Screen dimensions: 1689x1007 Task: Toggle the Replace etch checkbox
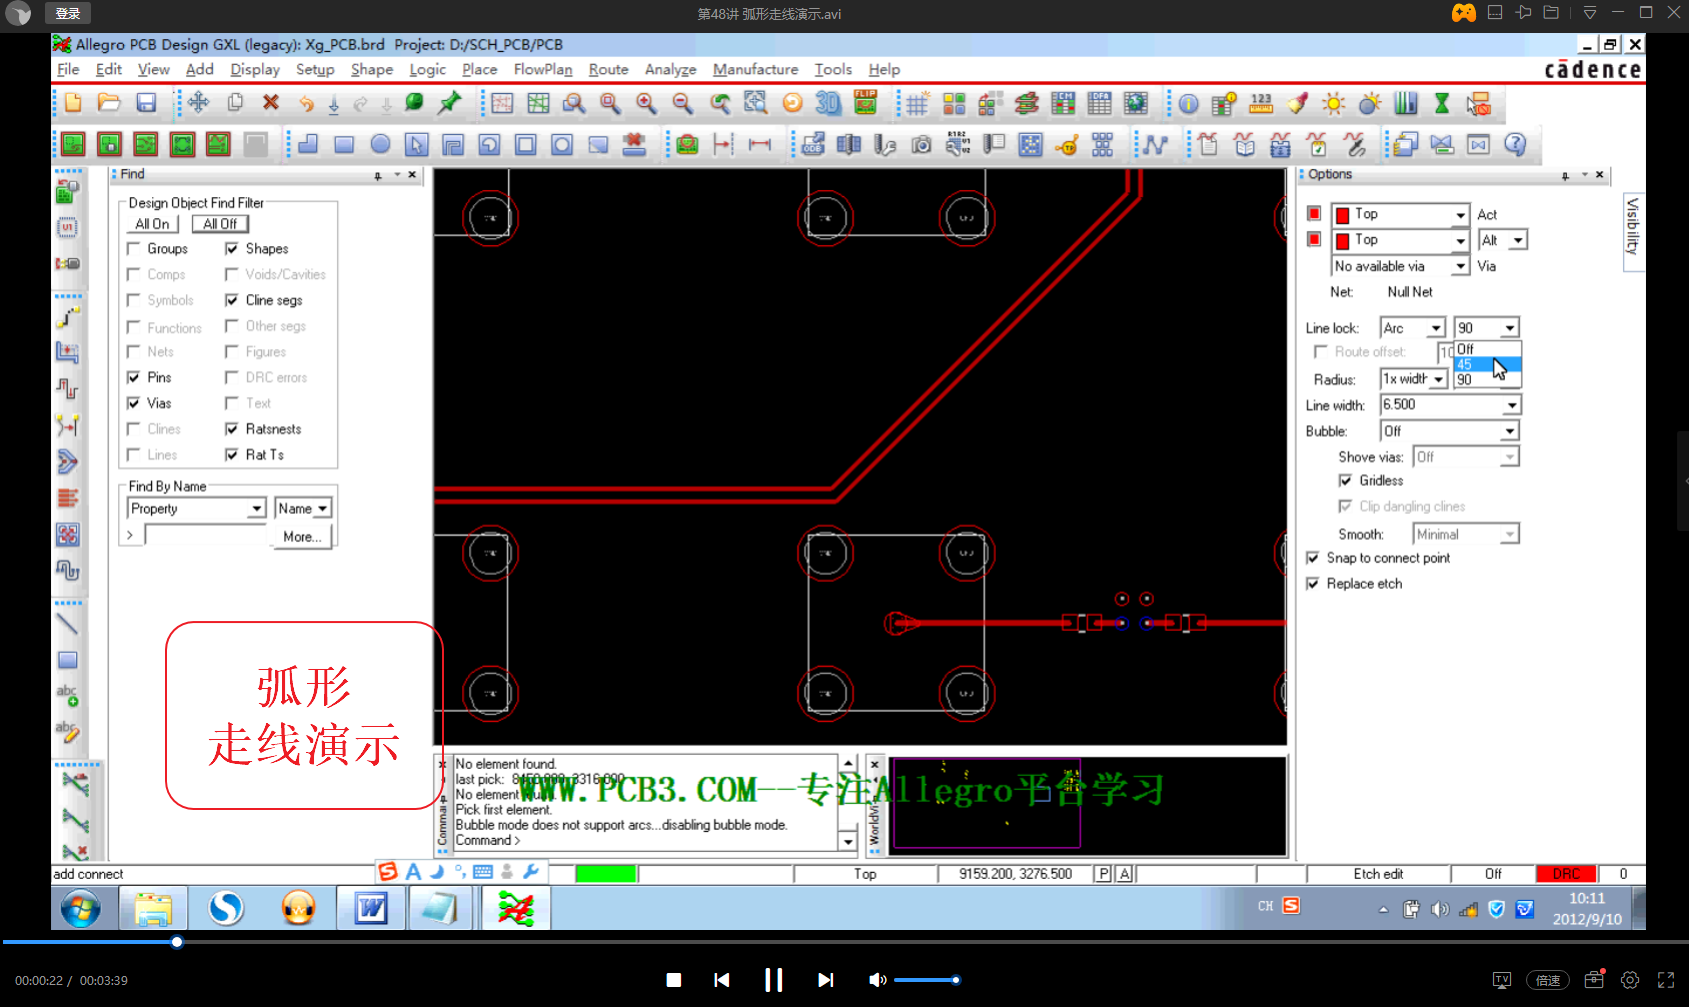1313,583
